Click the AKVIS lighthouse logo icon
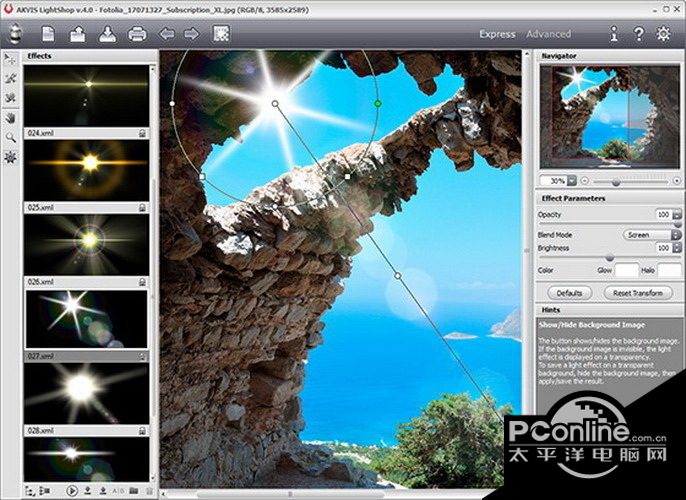This screenshot has width=686, height=500. pyautogui.click(x=15, y=34)
